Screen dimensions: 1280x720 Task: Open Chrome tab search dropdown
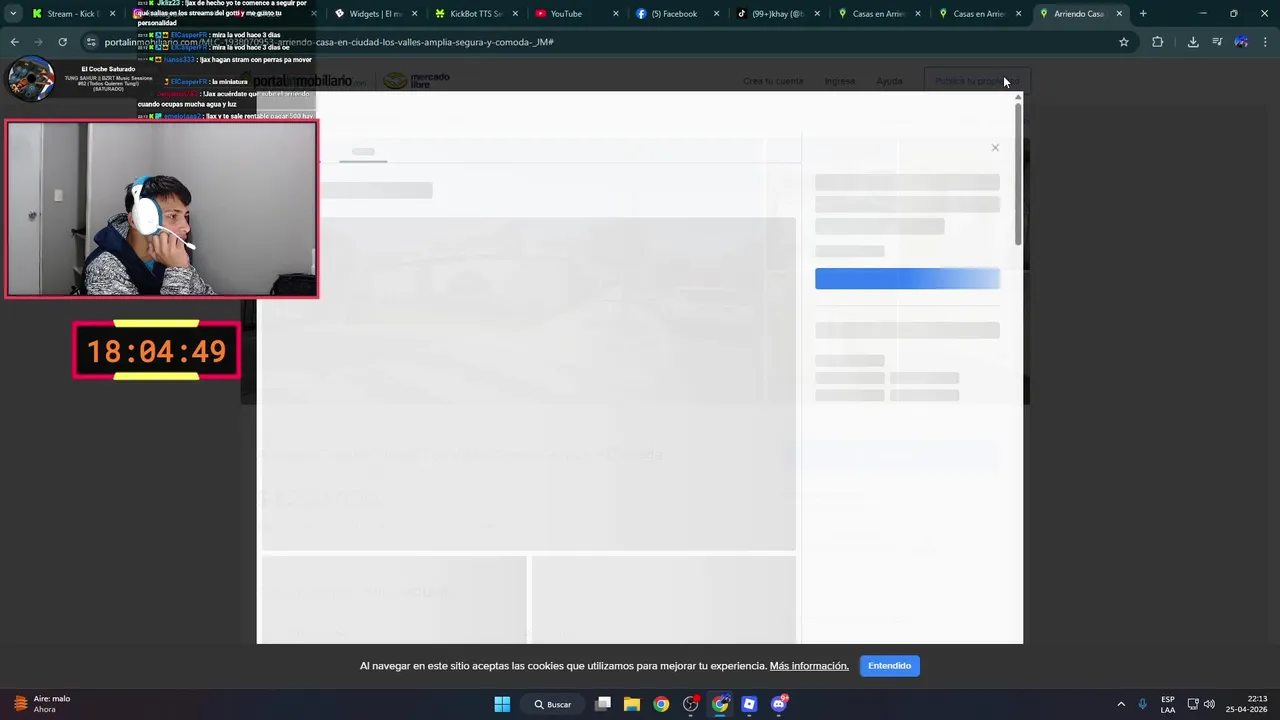pos(13,14)
